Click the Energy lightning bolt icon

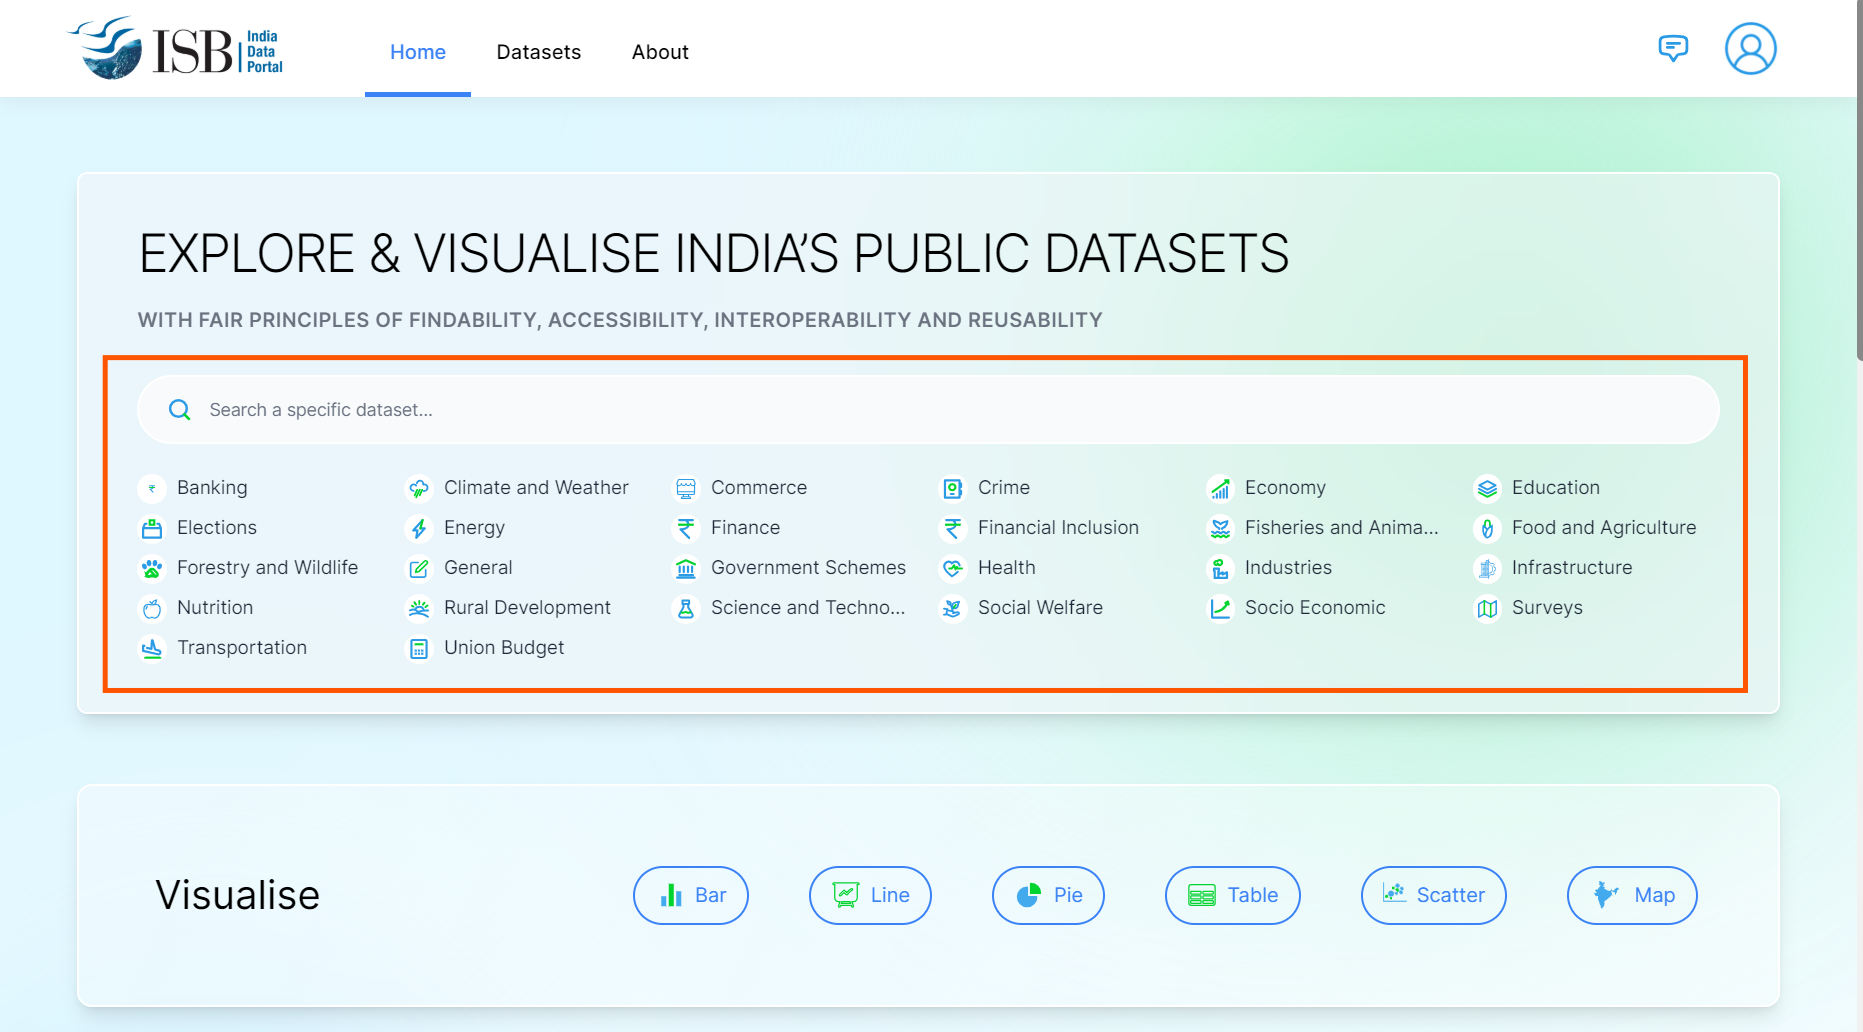419,528
